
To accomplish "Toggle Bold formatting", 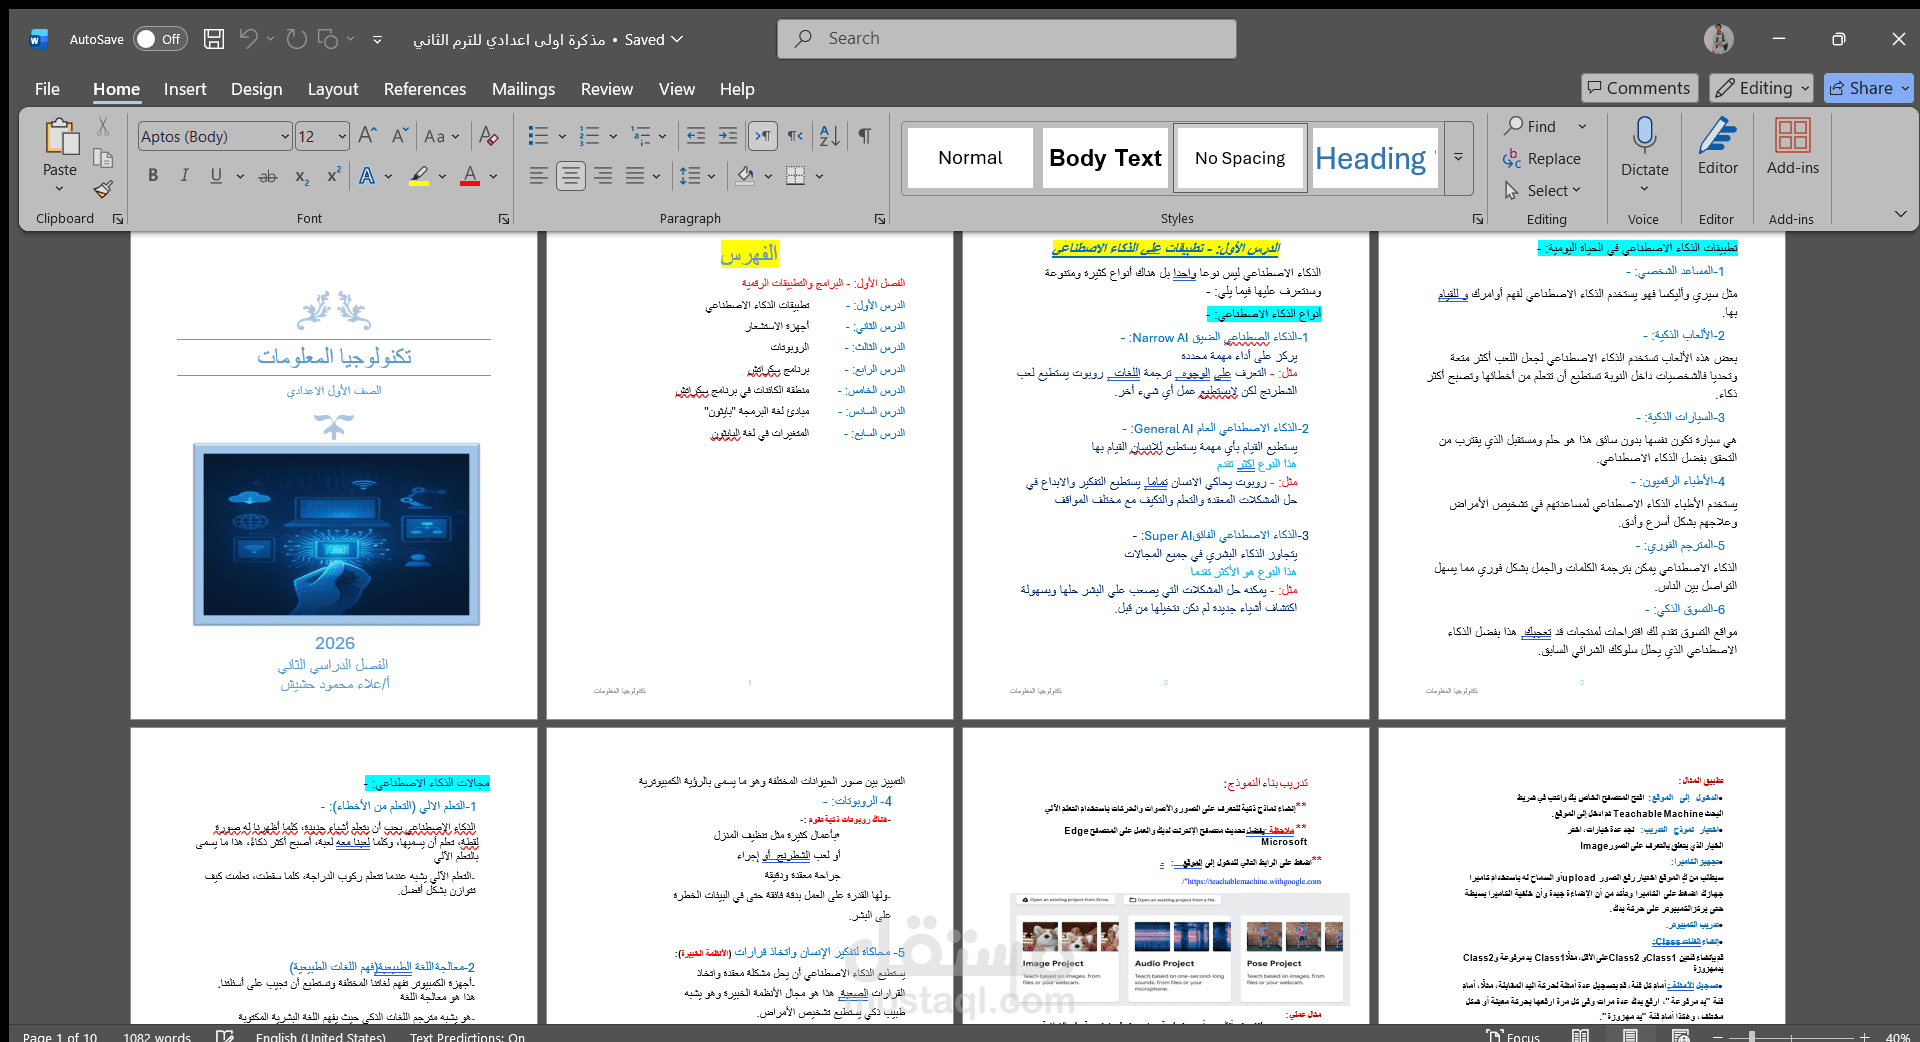I will click(153, 176).
